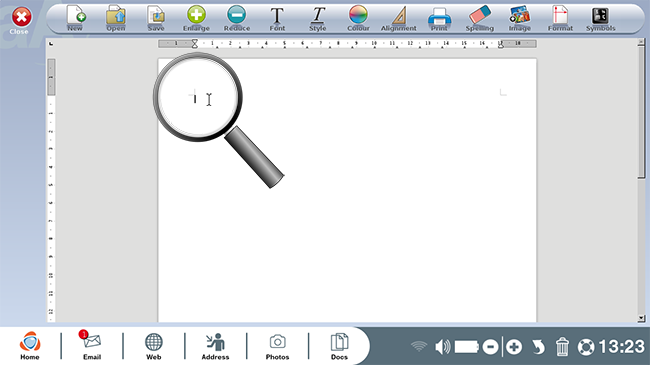Open the Style options

tap(318, 19)
